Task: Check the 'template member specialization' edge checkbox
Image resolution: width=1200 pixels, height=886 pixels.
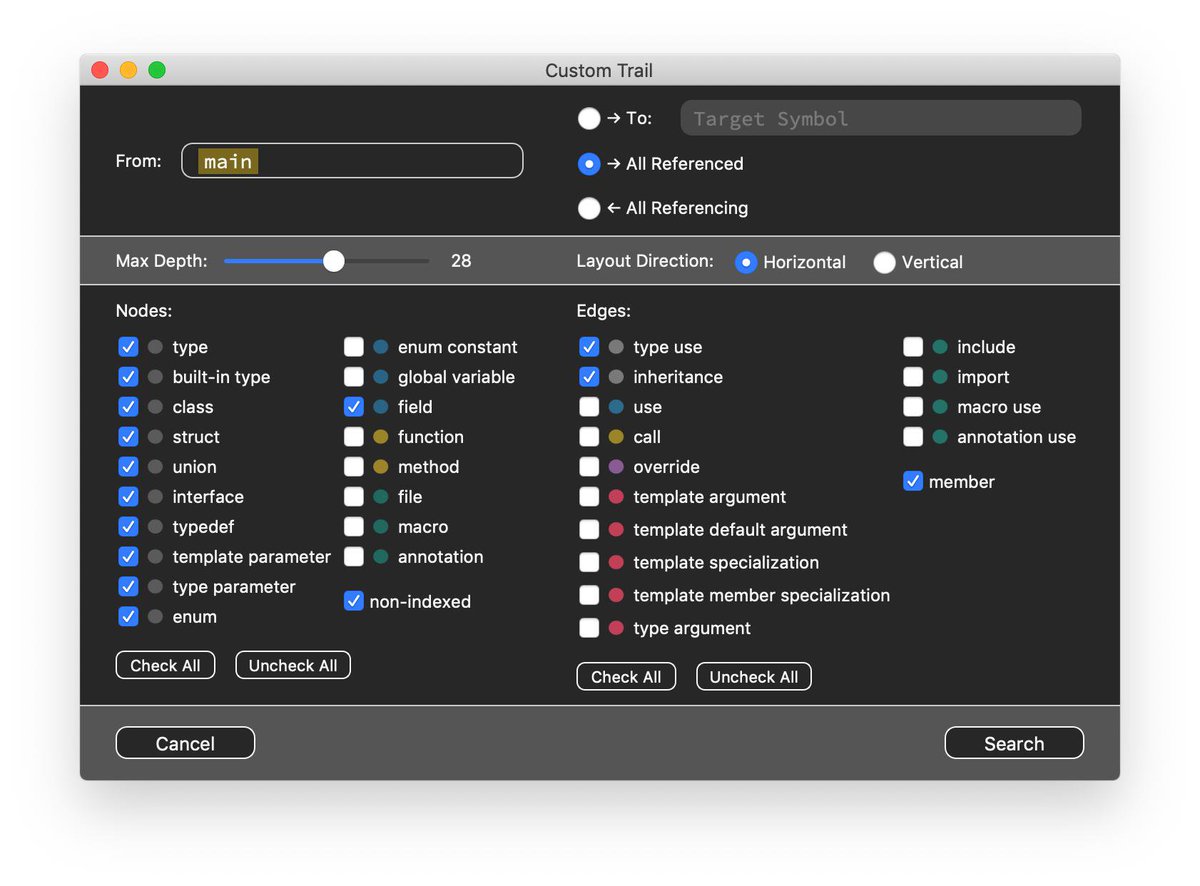Action: 589,595
